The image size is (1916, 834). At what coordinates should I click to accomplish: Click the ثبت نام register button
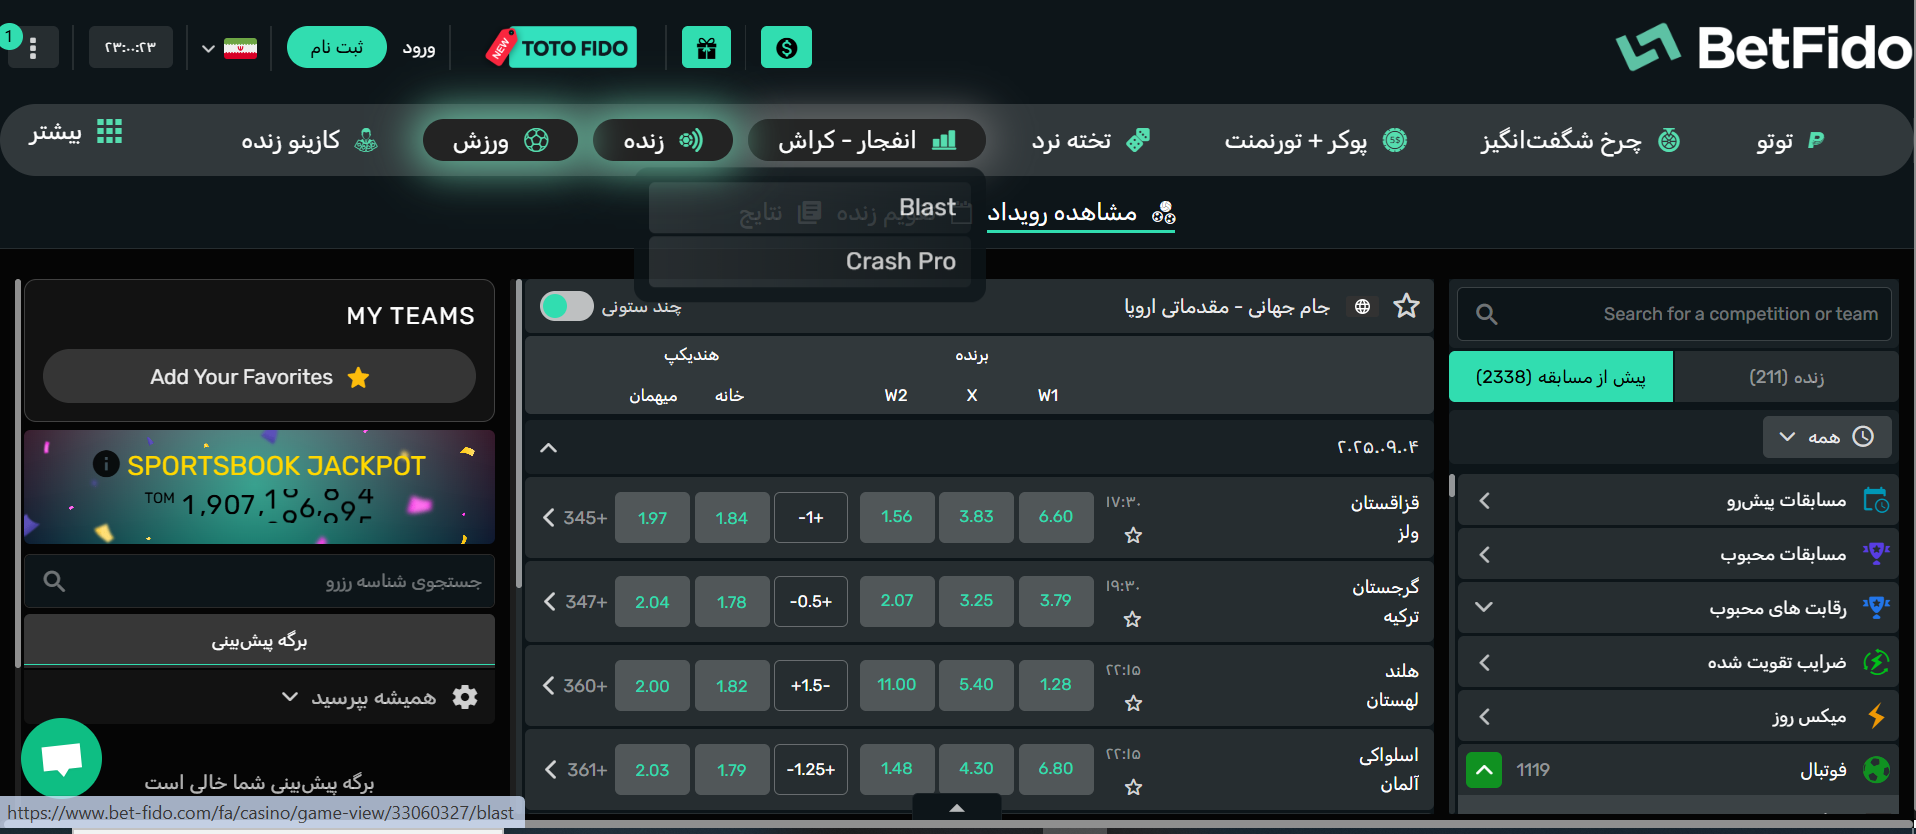(x=336, y=47)
